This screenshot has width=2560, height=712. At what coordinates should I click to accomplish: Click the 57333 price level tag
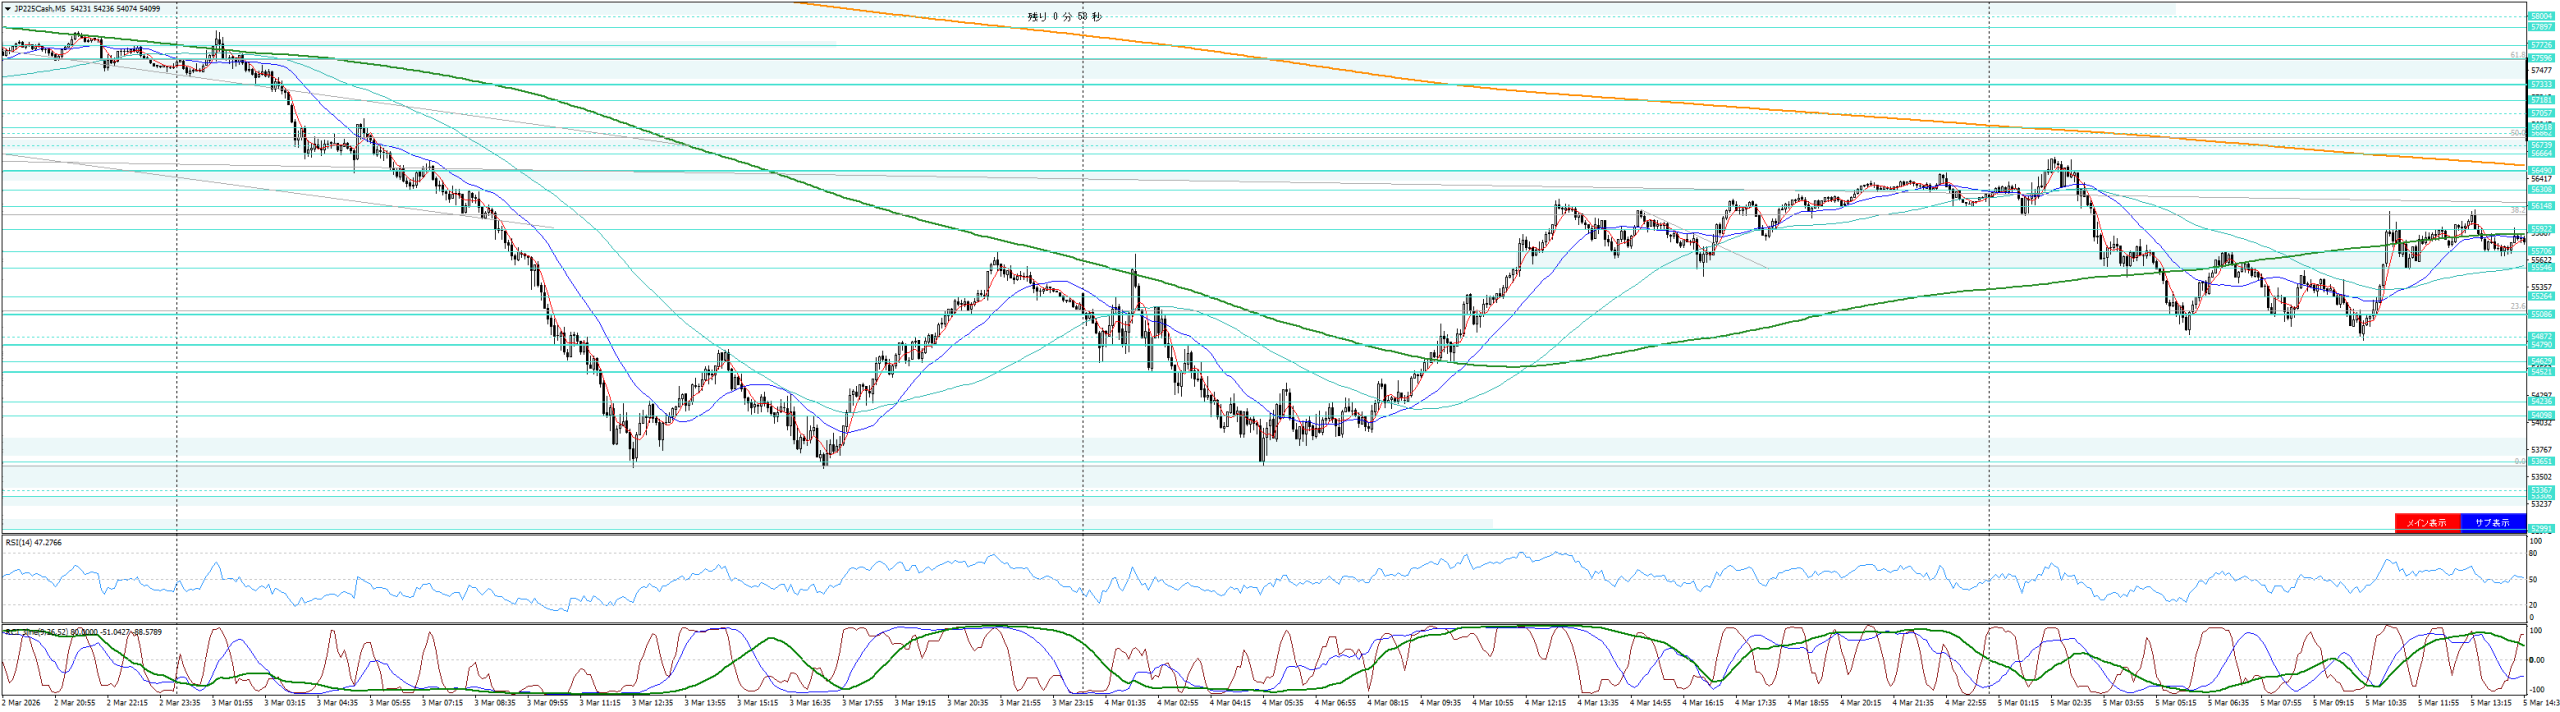[2541, 85]
